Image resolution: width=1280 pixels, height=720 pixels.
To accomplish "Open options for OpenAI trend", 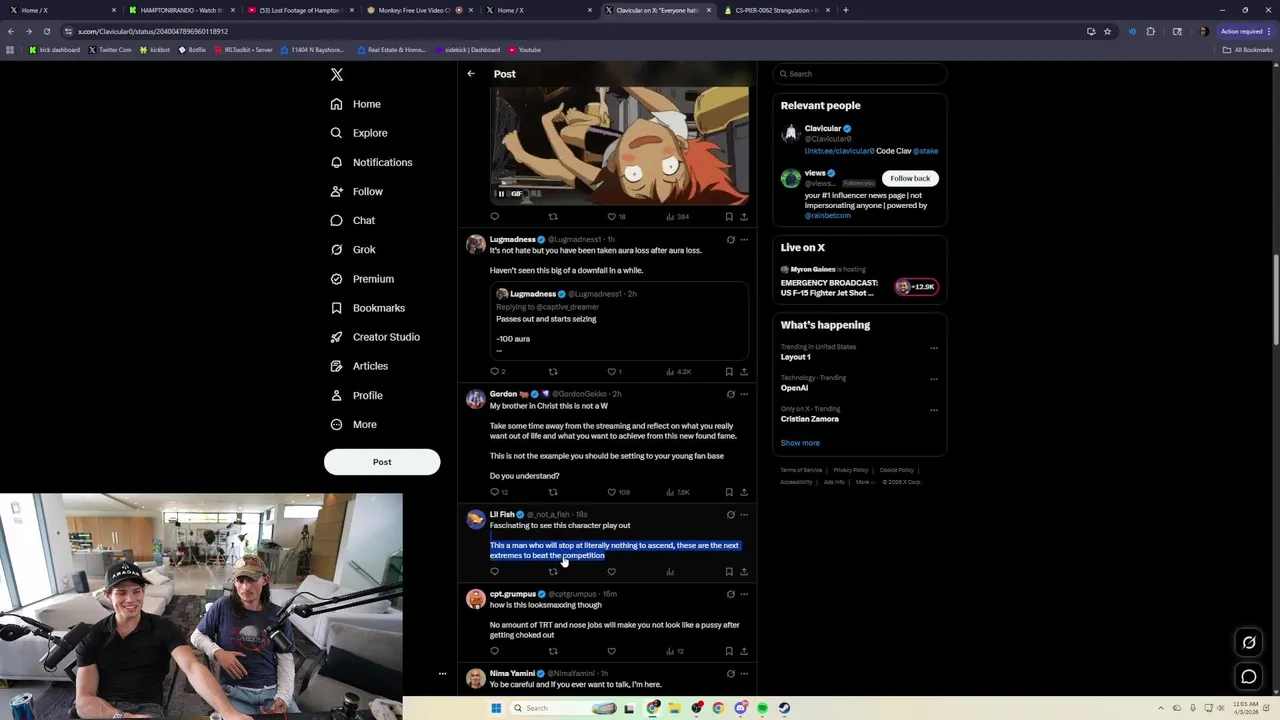I will tap(934, 379).
